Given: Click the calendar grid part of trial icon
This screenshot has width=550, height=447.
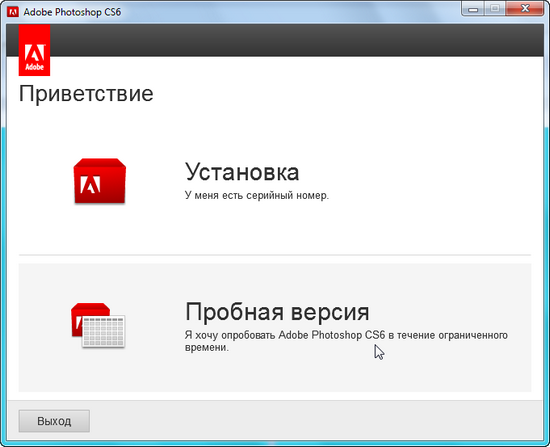Looking at the screenshot, I should coord(103,332).
